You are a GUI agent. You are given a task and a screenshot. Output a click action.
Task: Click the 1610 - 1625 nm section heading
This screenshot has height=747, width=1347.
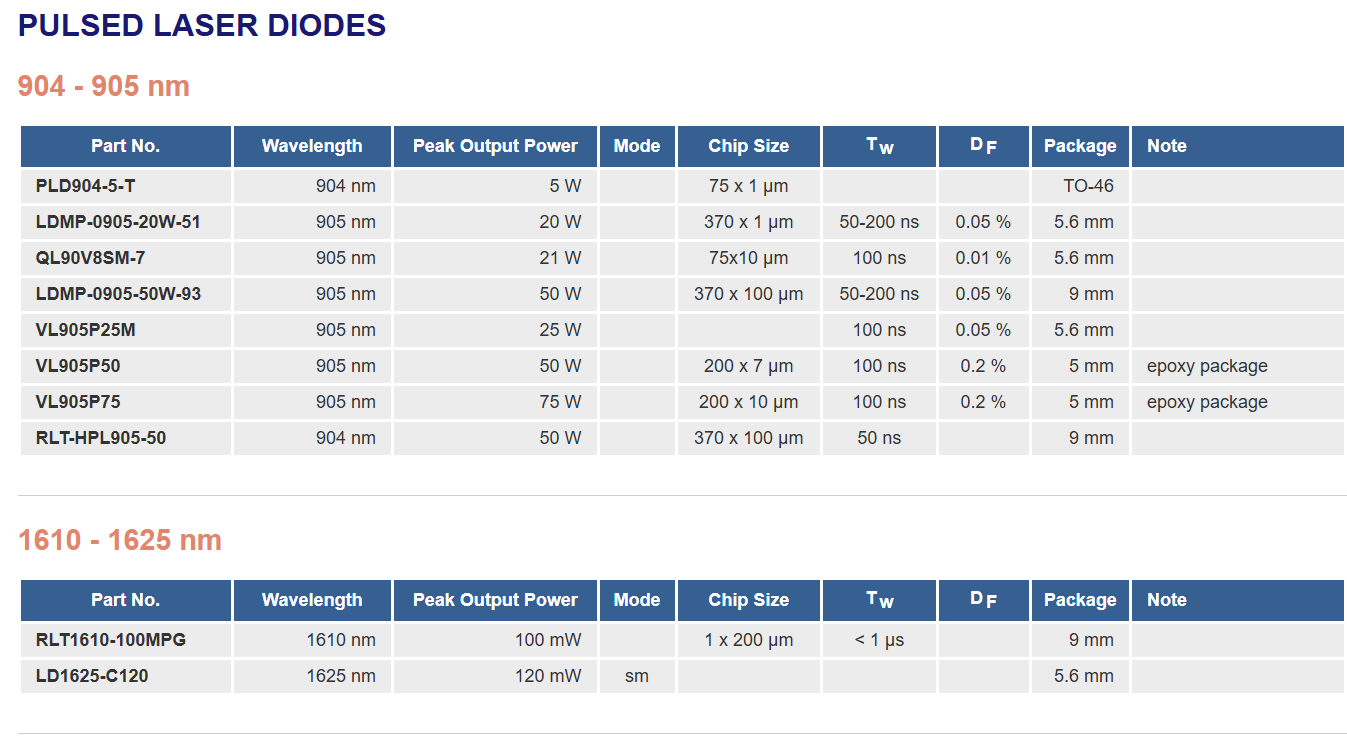tap(120, 540)
